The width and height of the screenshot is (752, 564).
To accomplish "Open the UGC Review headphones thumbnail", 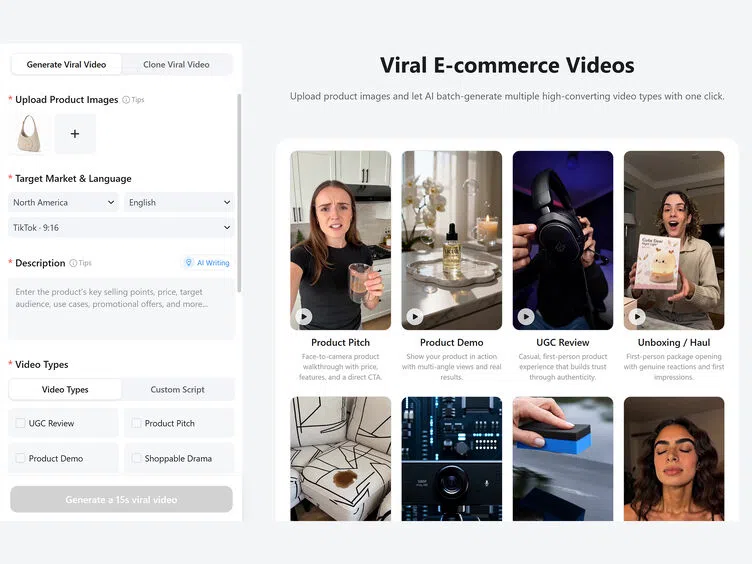I will click(563, 240).
